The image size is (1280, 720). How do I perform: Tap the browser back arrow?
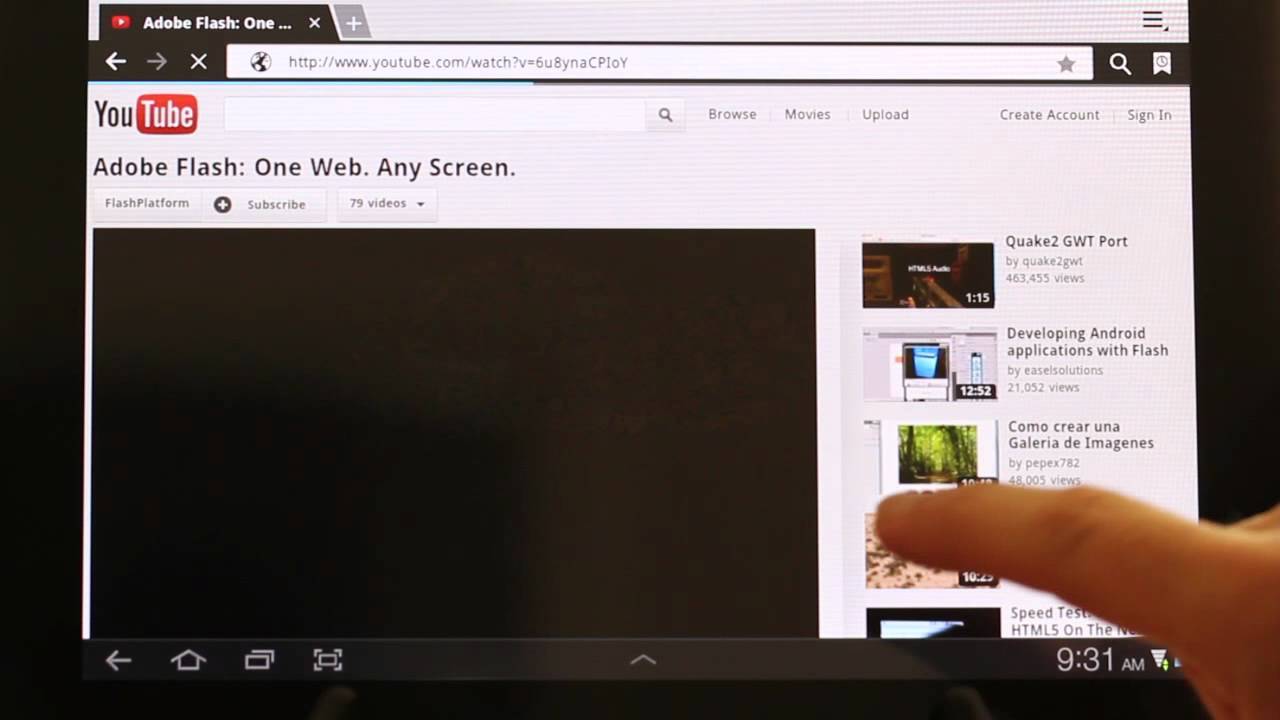pyautogui.click(x=116, y=62)
